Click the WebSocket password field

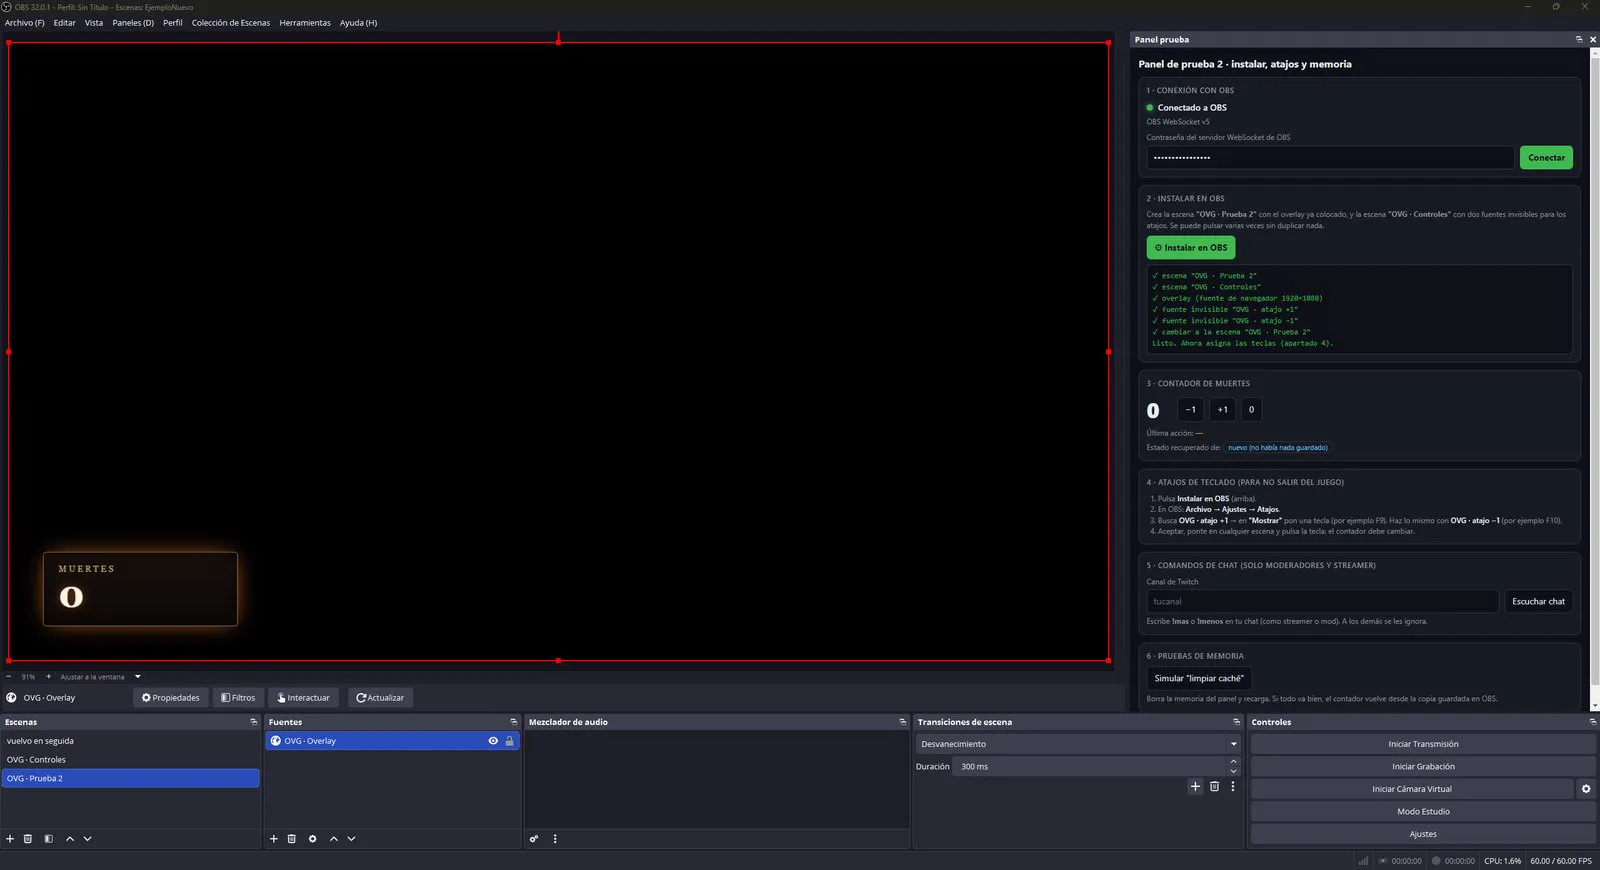(x=1330, y=158)
